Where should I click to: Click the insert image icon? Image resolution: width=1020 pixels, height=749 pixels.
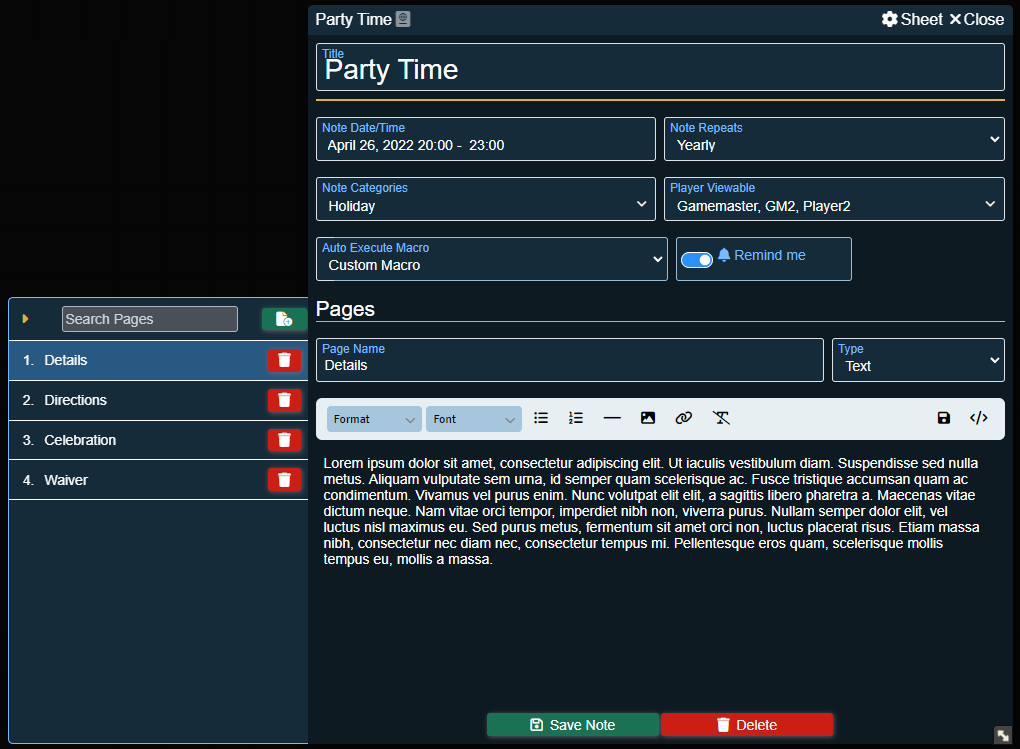pyautogui.click(x=648, y=418)
